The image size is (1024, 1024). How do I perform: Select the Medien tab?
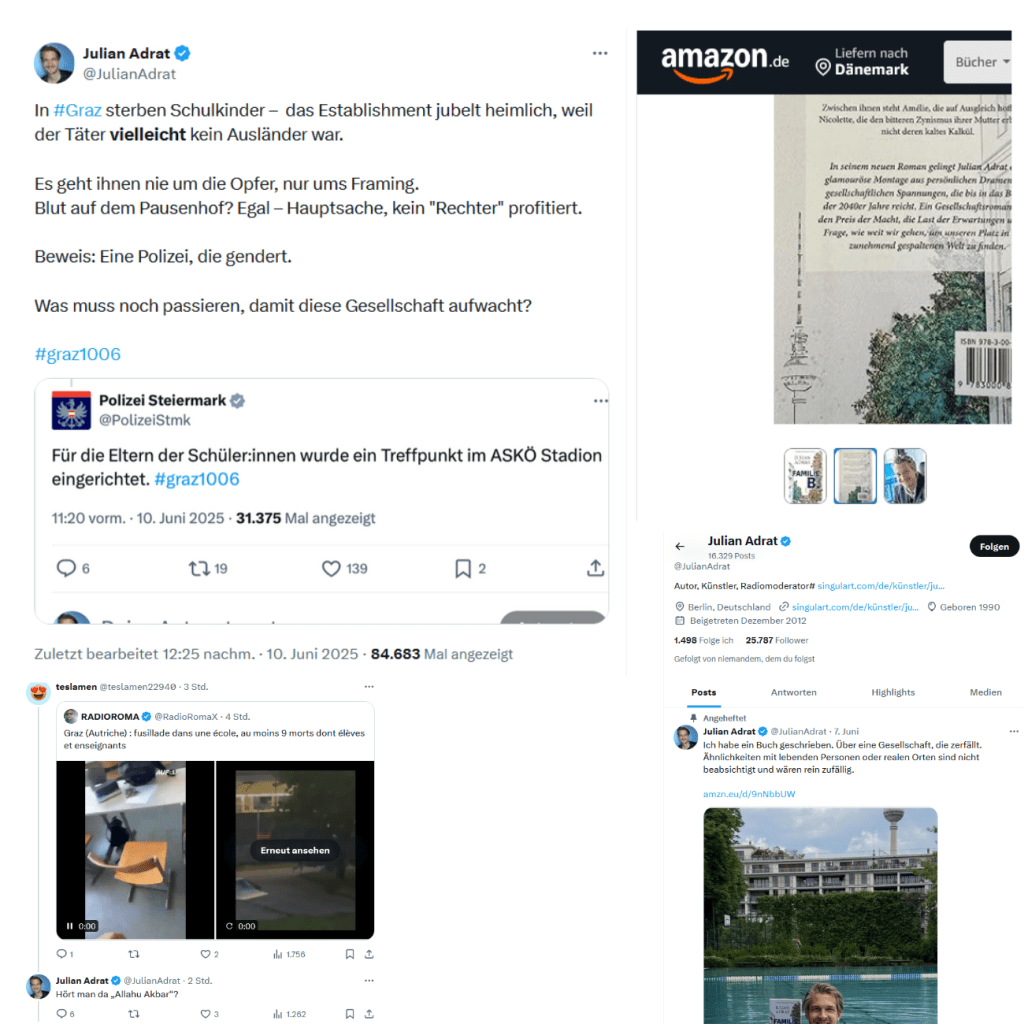click(x=985, y=692)
